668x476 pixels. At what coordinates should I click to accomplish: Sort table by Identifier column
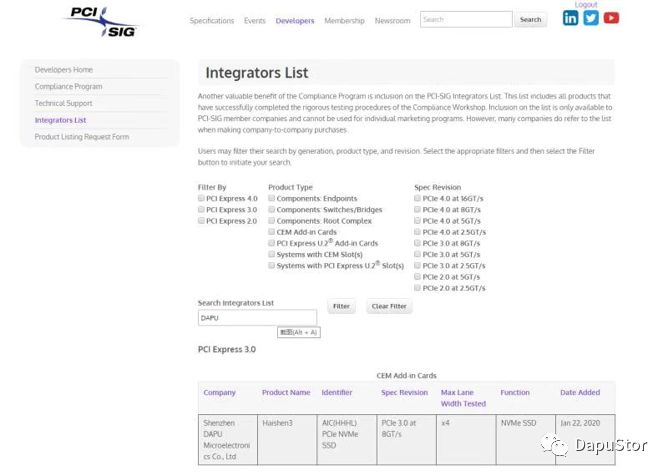(x=337, y=392)
